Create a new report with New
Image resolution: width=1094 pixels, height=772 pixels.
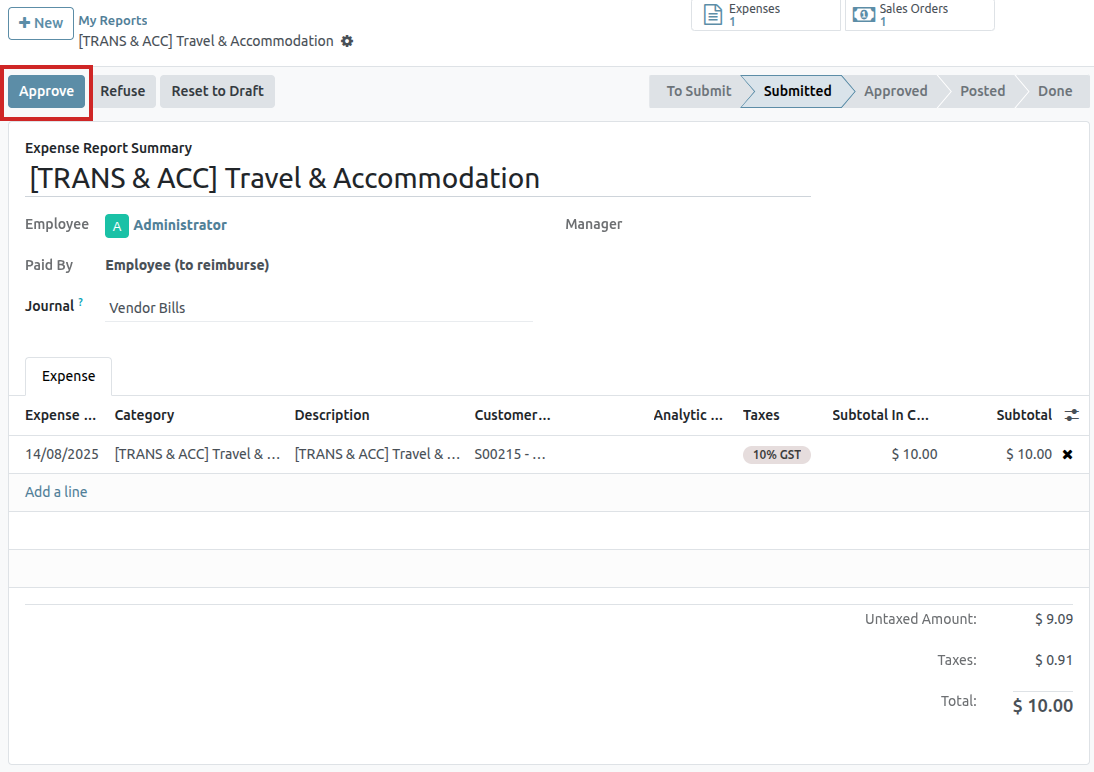[x=40, y=23]
